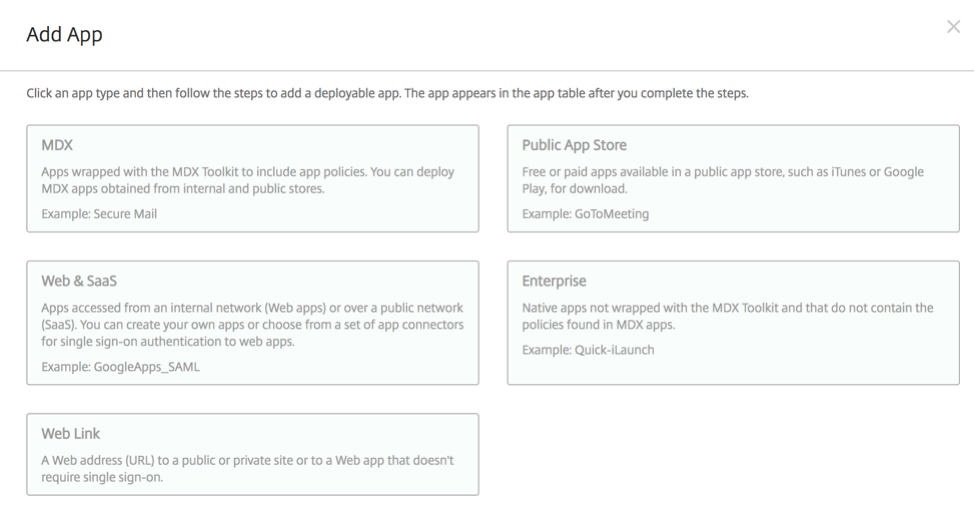Close the Add App dialog
The image size is (974, 520).
click(953, 27)
